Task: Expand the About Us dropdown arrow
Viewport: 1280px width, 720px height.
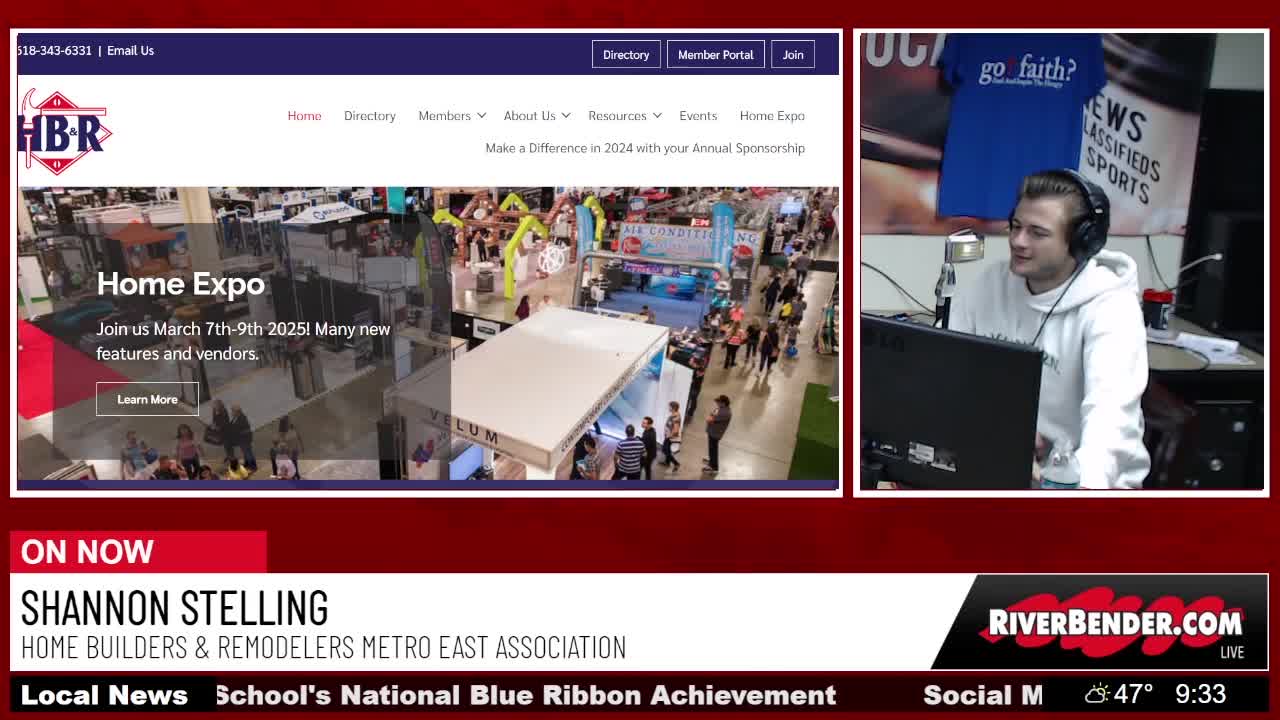Action: pyautogui.click(x=566, y=116)
